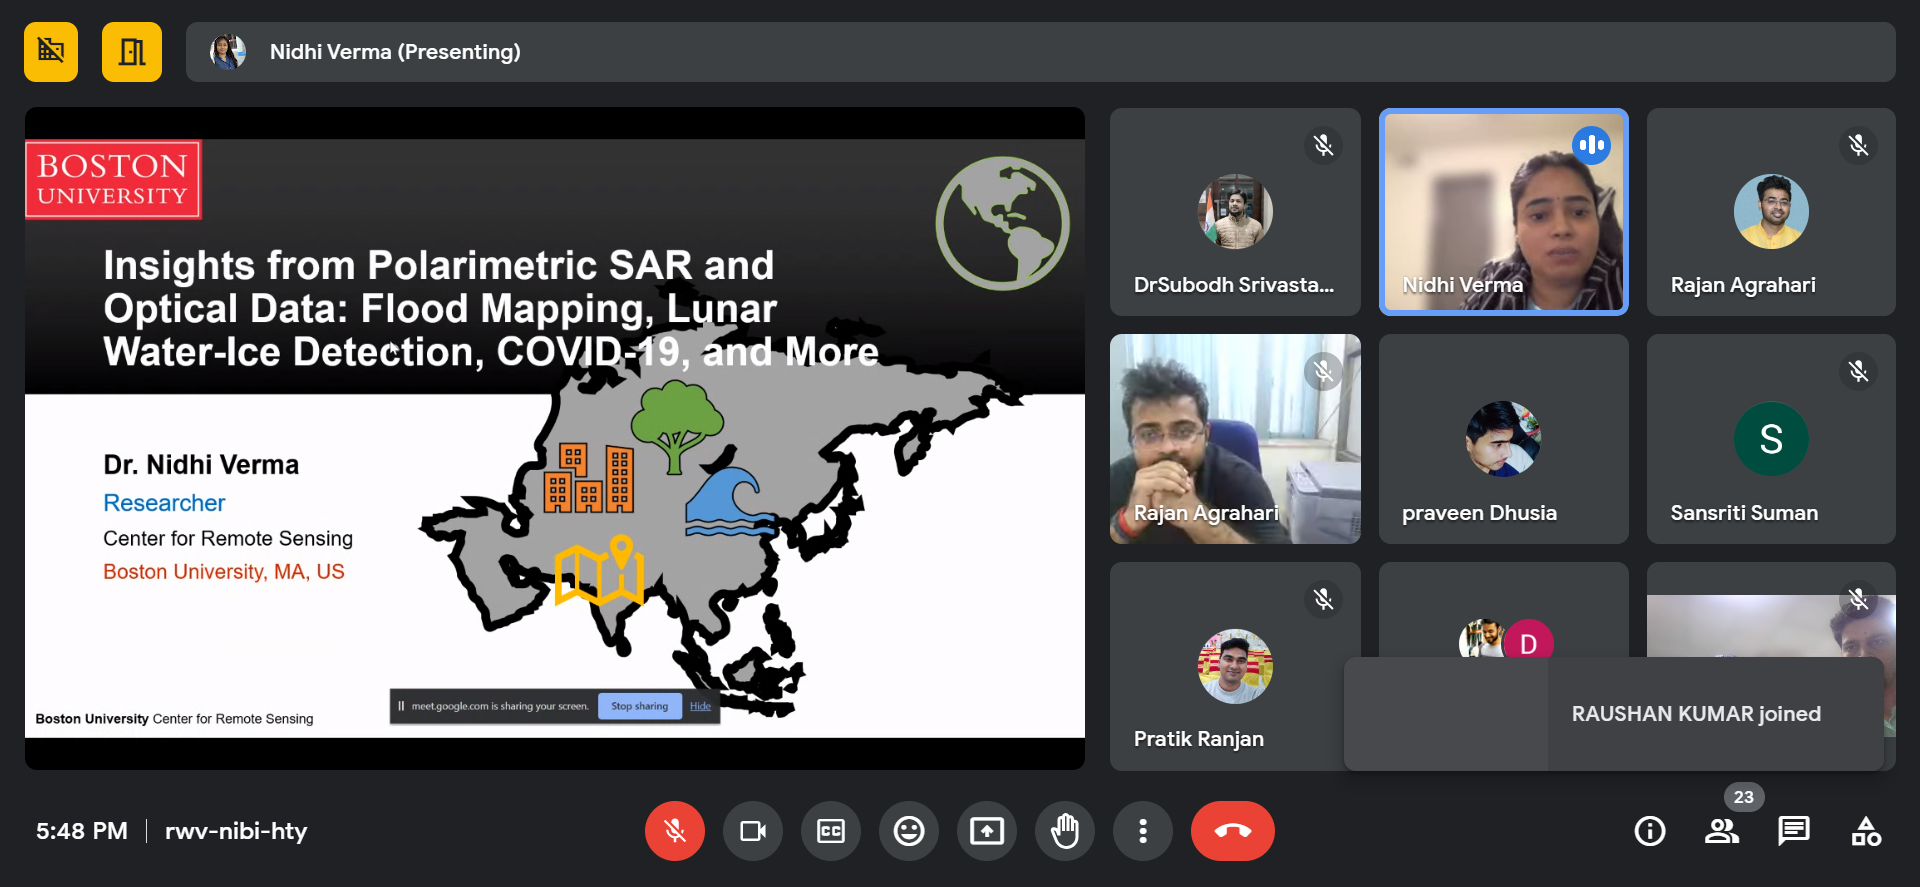
Task: Click the yellow door extension icon
Action: (132, 52)
